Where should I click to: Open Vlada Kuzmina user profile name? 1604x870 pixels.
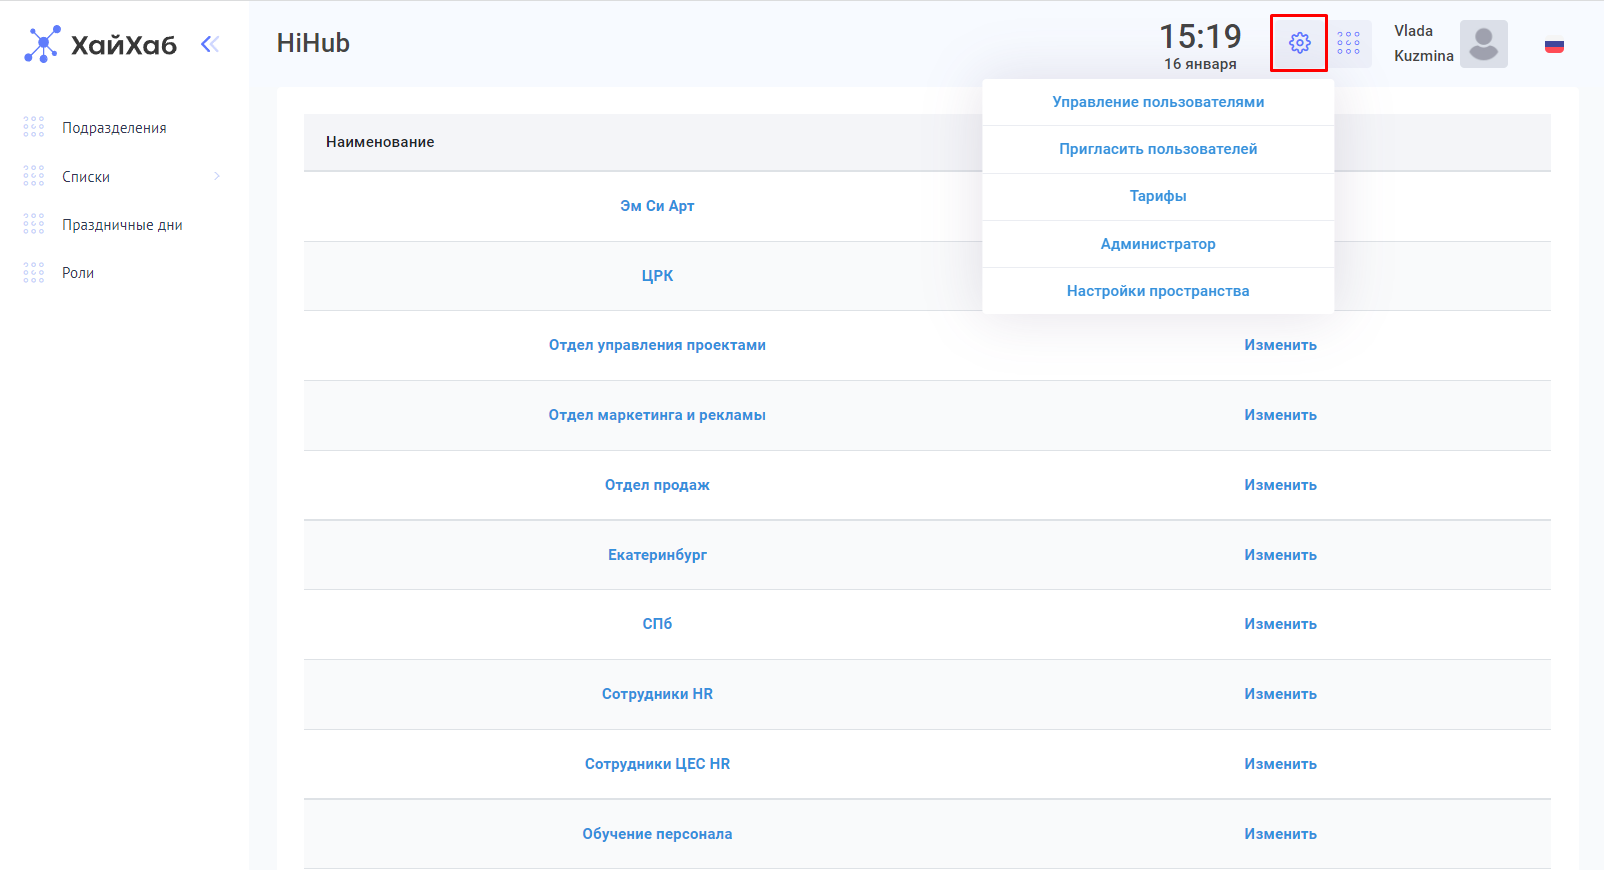[1424, 44]
